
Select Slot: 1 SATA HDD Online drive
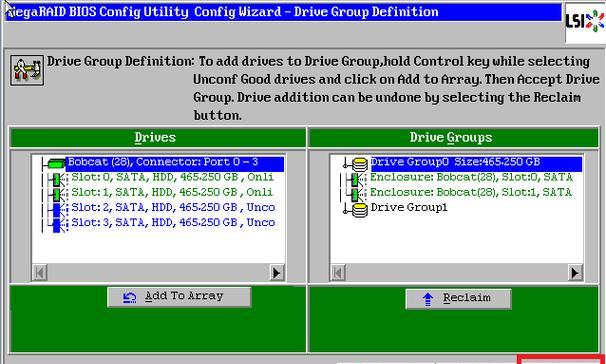coord(173,192)
